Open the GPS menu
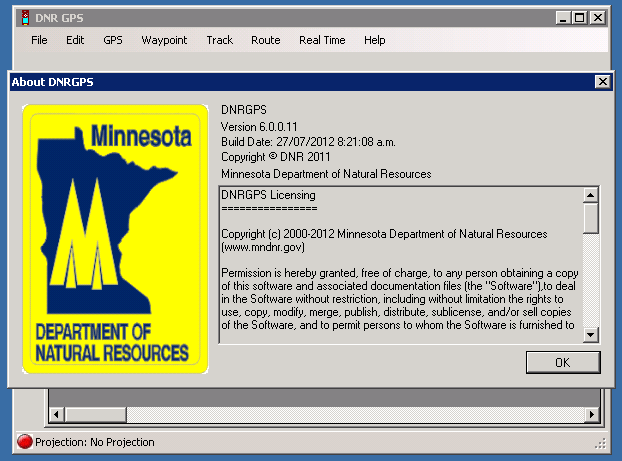622x461 pixels. click(113, 40)
